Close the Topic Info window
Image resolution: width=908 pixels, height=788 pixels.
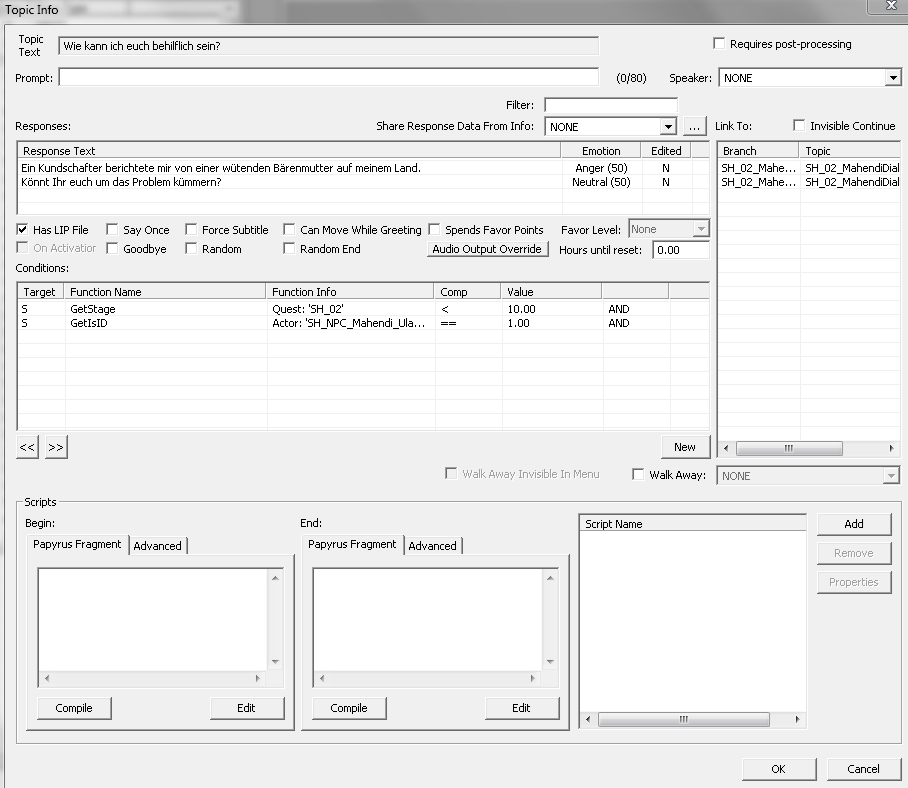889,7
